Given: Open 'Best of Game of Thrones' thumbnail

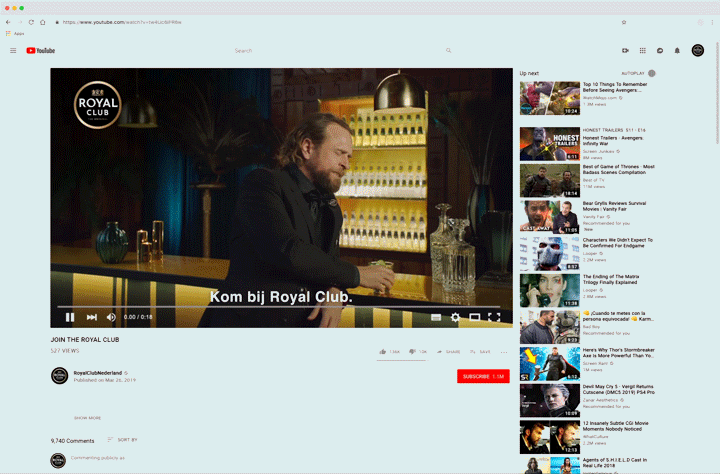Looking at the screenshot, I should tap(550, 181).
